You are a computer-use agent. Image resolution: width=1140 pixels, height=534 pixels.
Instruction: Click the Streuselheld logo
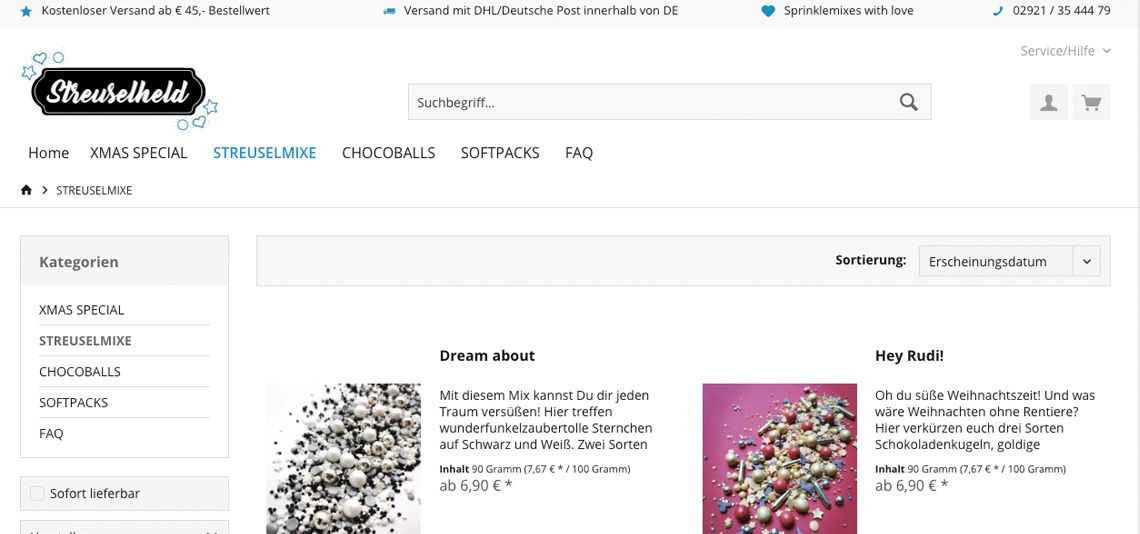coord(120,90)
